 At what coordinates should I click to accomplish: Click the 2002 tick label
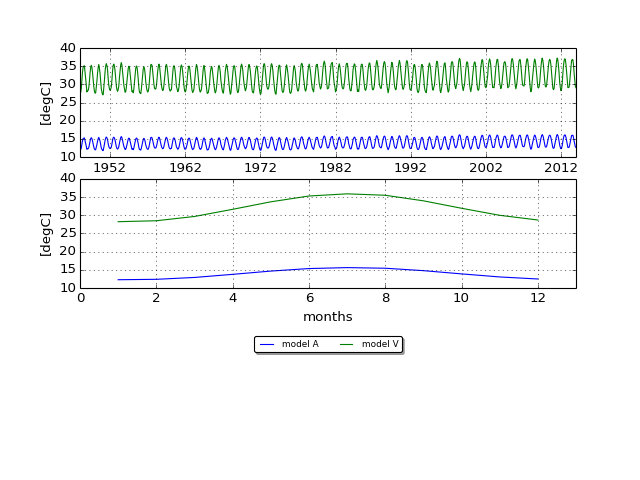coord(486,168)
